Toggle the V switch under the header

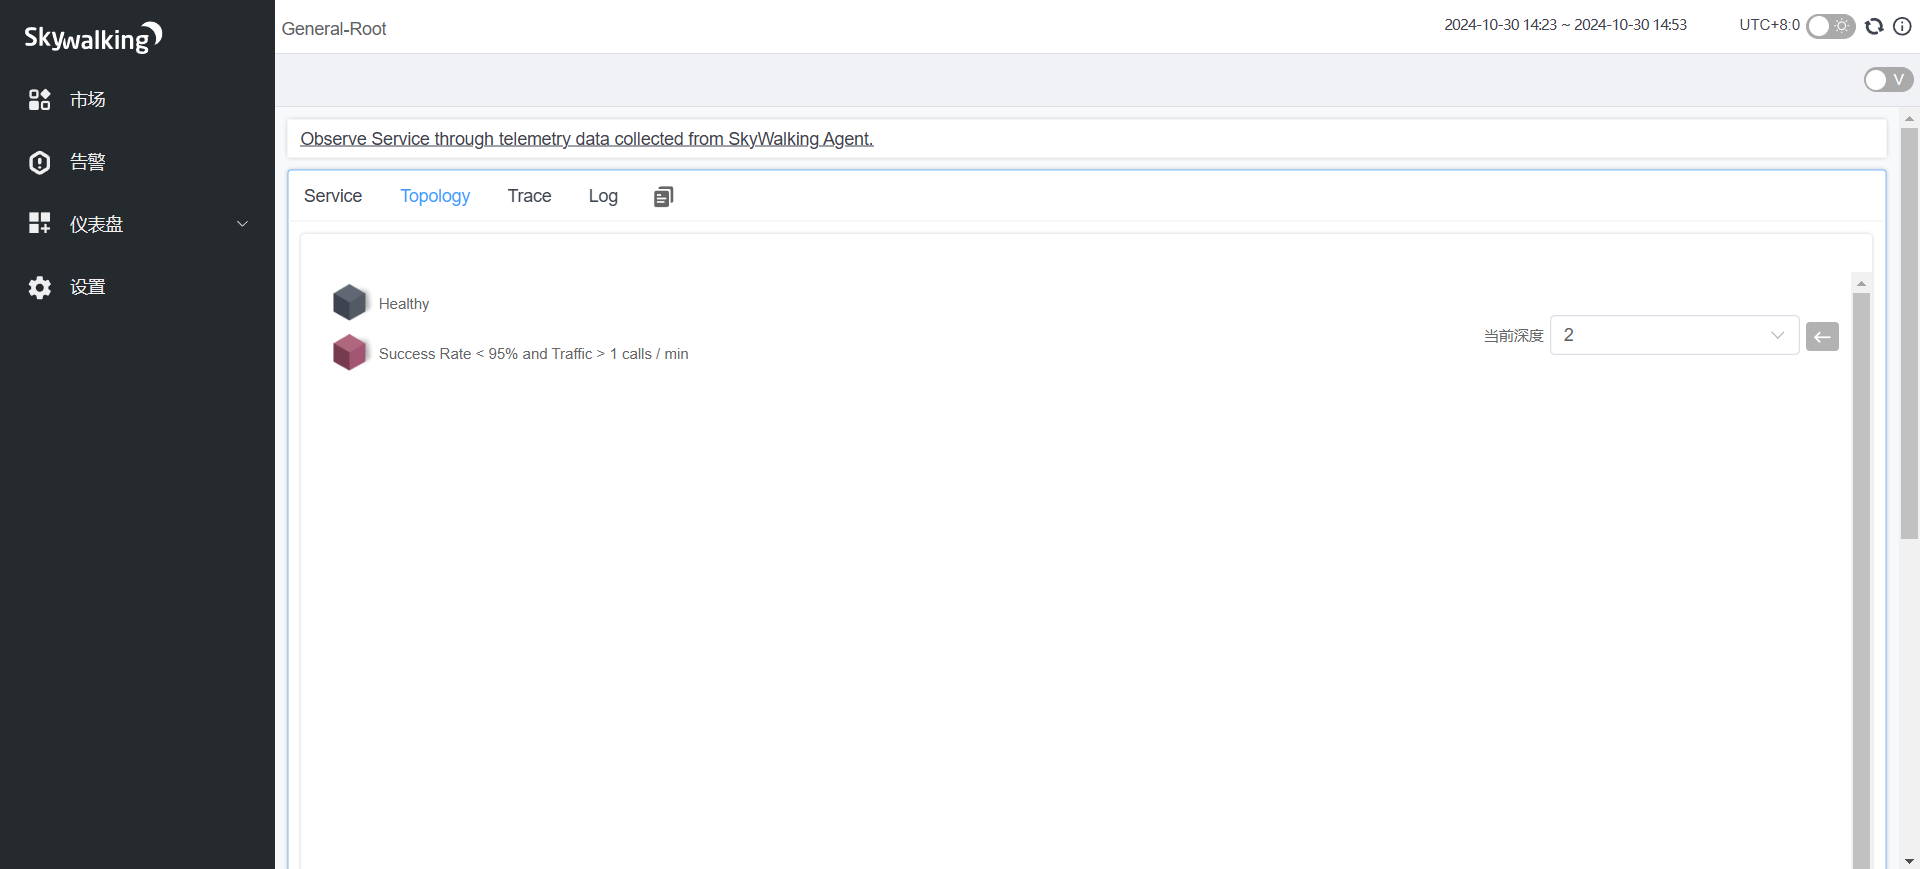tap(1888, 80)
